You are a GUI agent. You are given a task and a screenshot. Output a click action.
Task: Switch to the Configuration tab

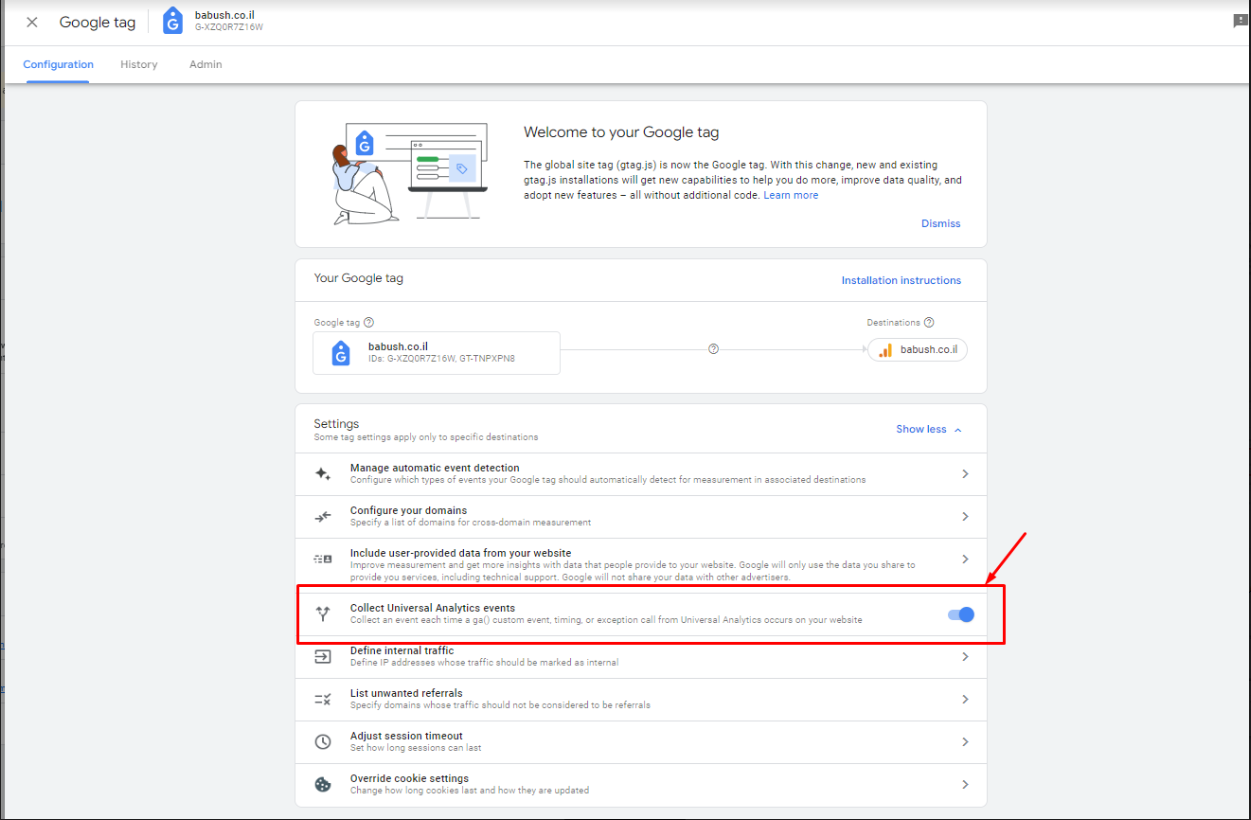[x=58, y=64]
